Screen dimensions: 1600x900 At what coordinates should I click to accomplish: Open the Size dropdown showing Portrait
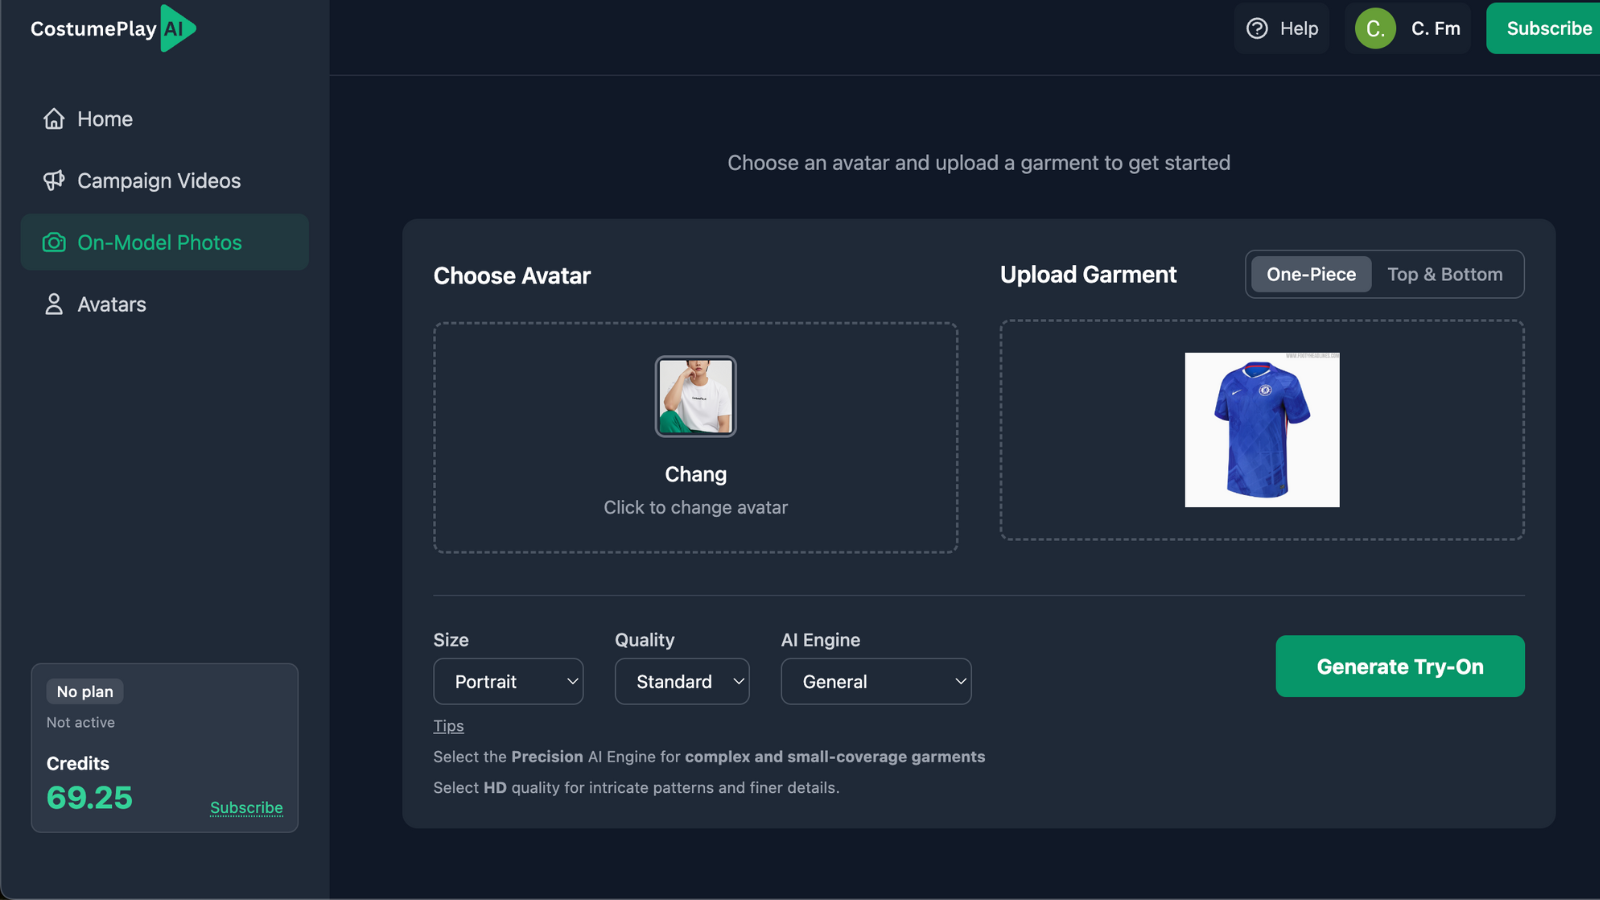coord(508,681)
